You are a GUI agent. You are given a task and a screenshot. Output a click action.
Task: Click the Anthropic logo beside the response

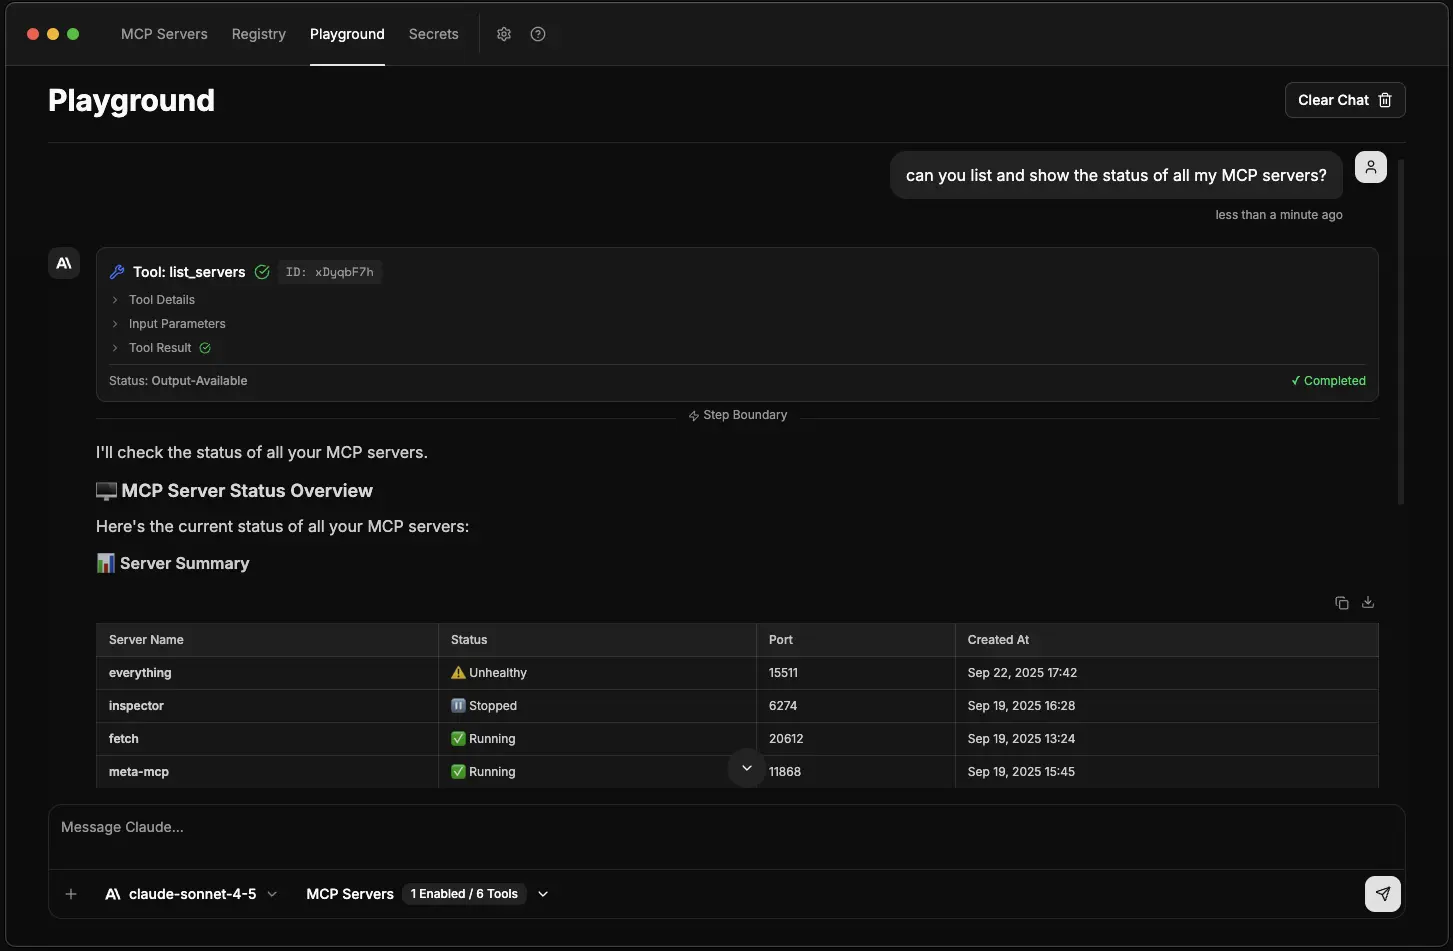pos(63,262)
